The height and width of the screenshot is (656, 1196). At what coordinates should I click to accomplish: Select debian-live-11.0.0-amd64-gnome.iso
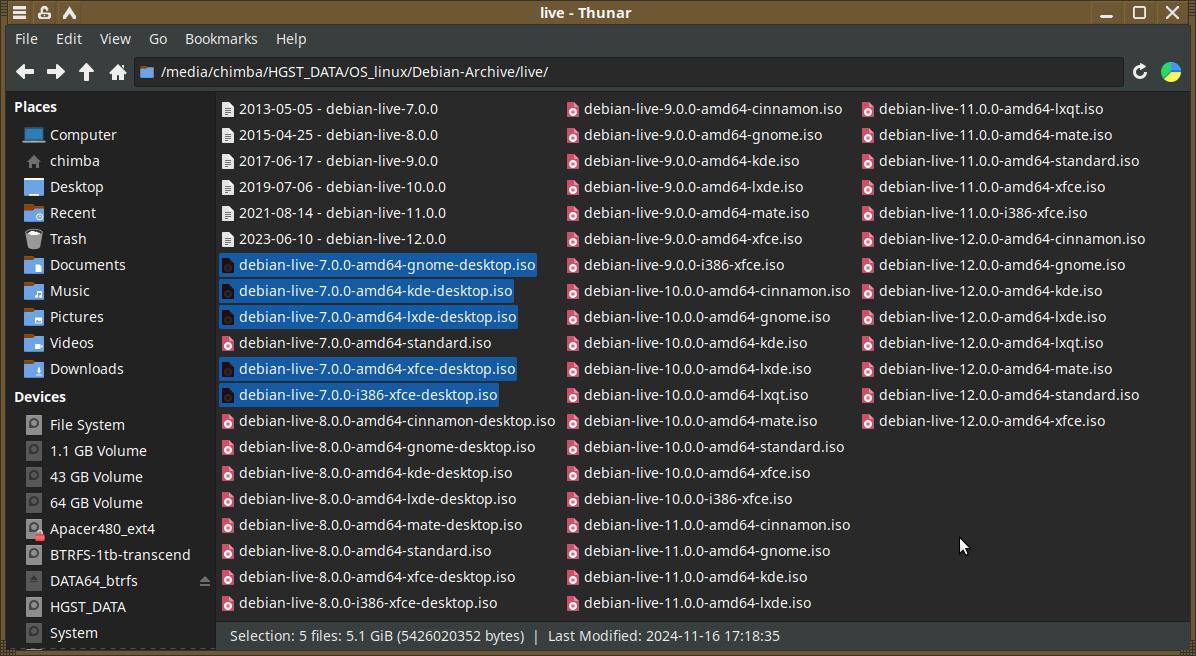[x=698, y=551]
